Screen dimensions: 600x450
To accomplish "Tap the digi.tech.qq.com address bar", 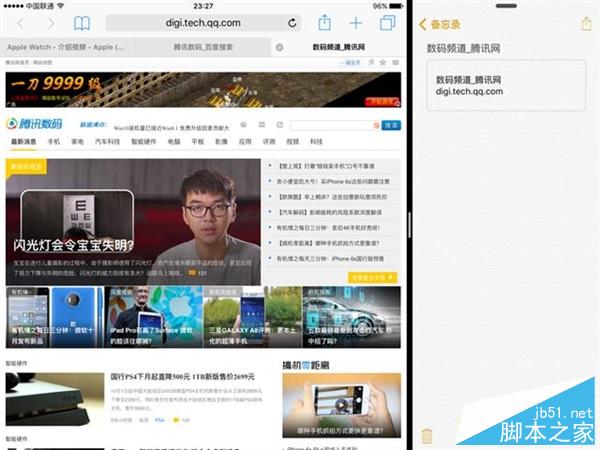I will pyautogui.click(x=203, y=23).
